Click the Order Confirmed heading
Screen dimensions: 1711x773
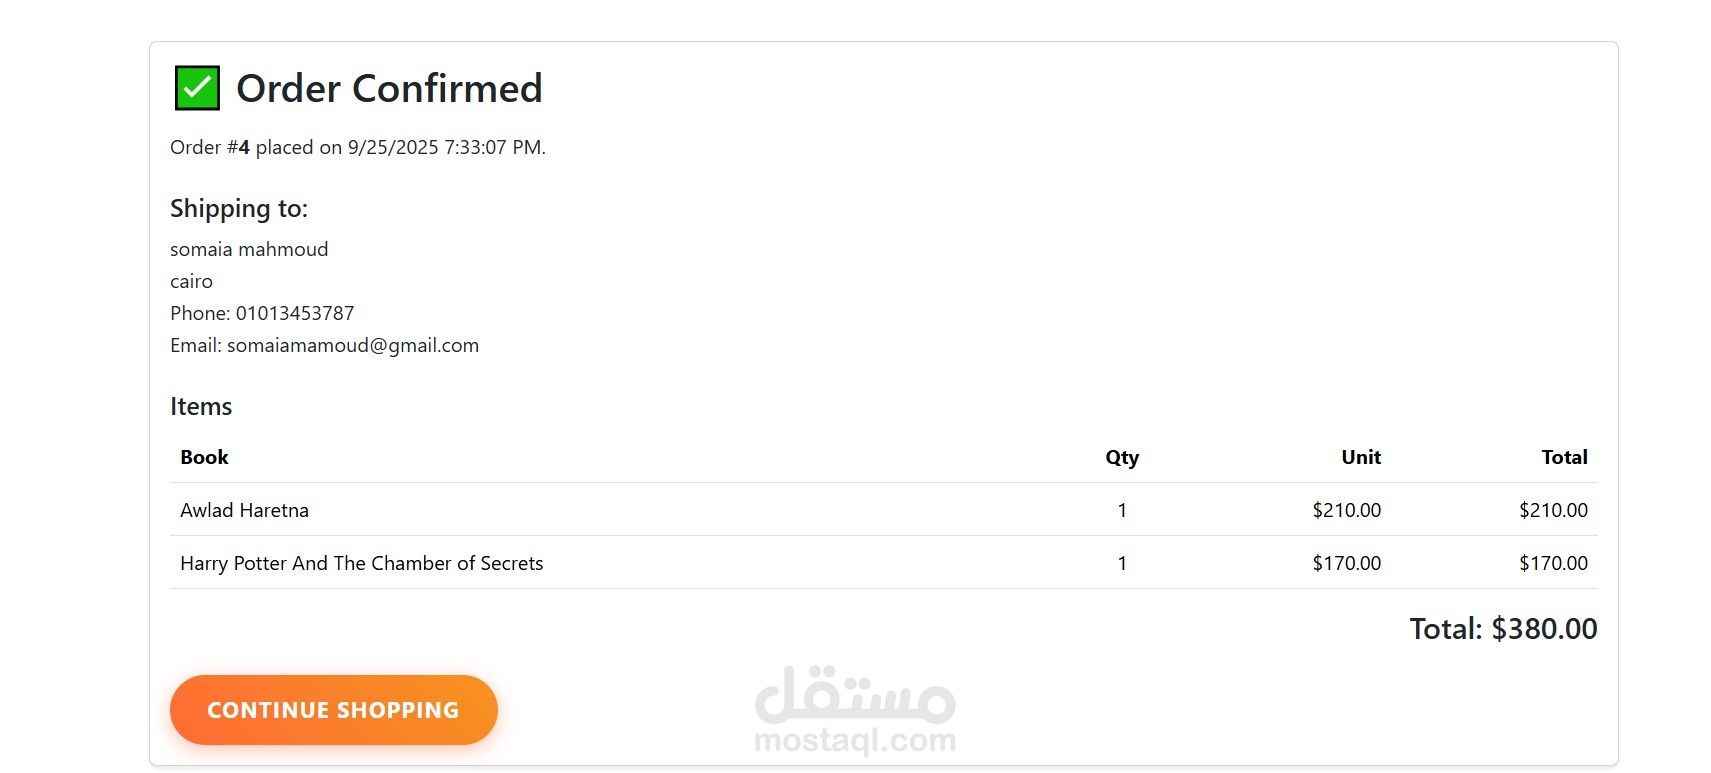[389, 88]
